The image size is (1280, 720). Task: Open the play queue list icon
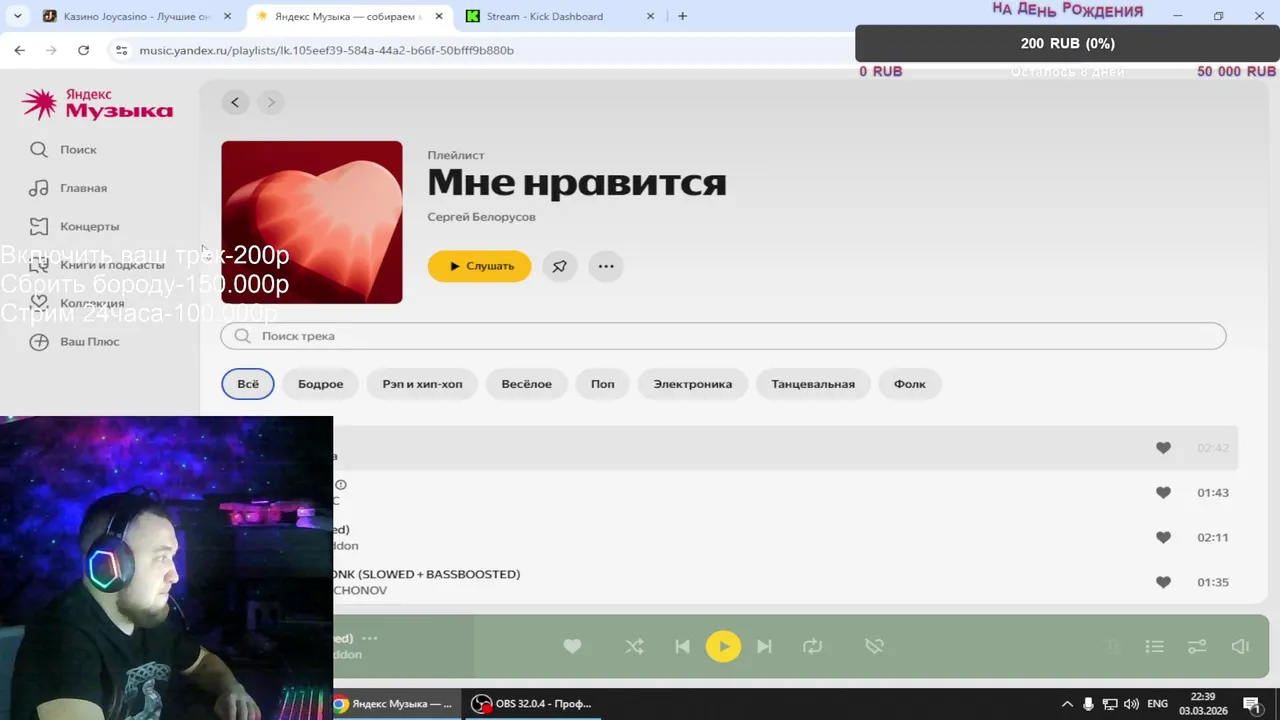1154,647
